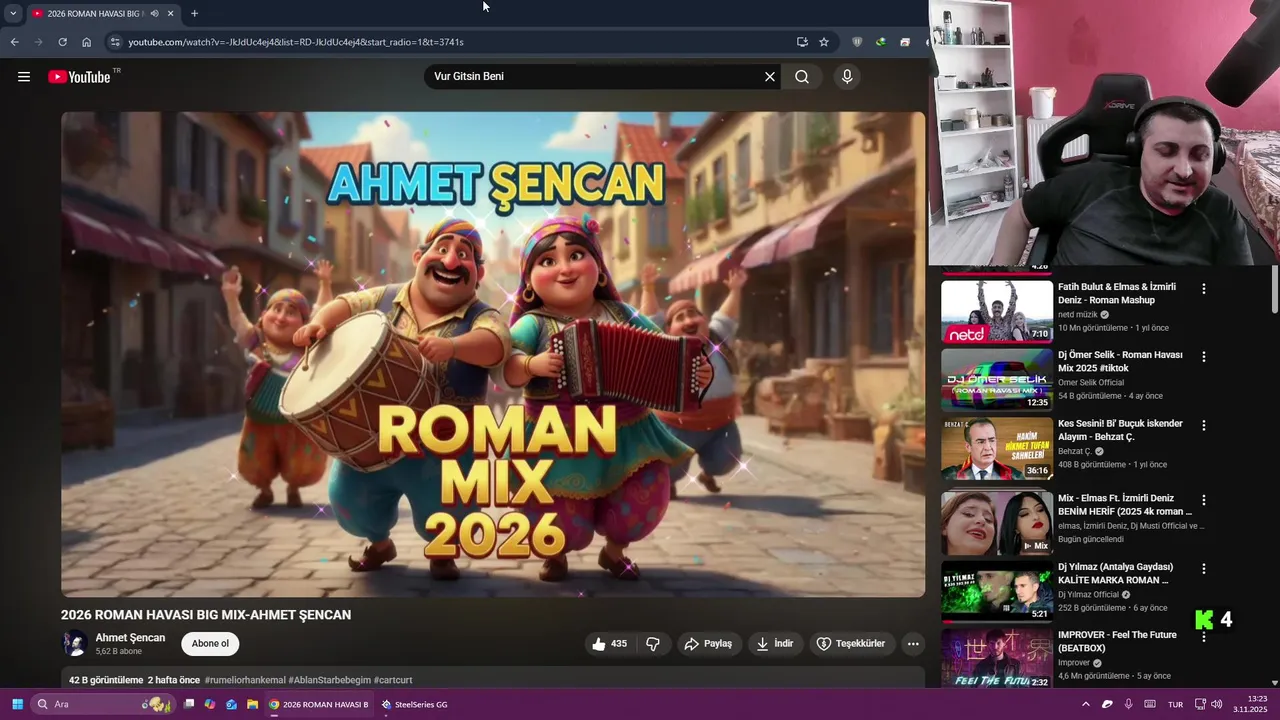Viewport: 1280px width, 720px height.
Task: Open options menu for Dj Ömer Selik video
Action: pyautogui.click(x=1204, y=357)
